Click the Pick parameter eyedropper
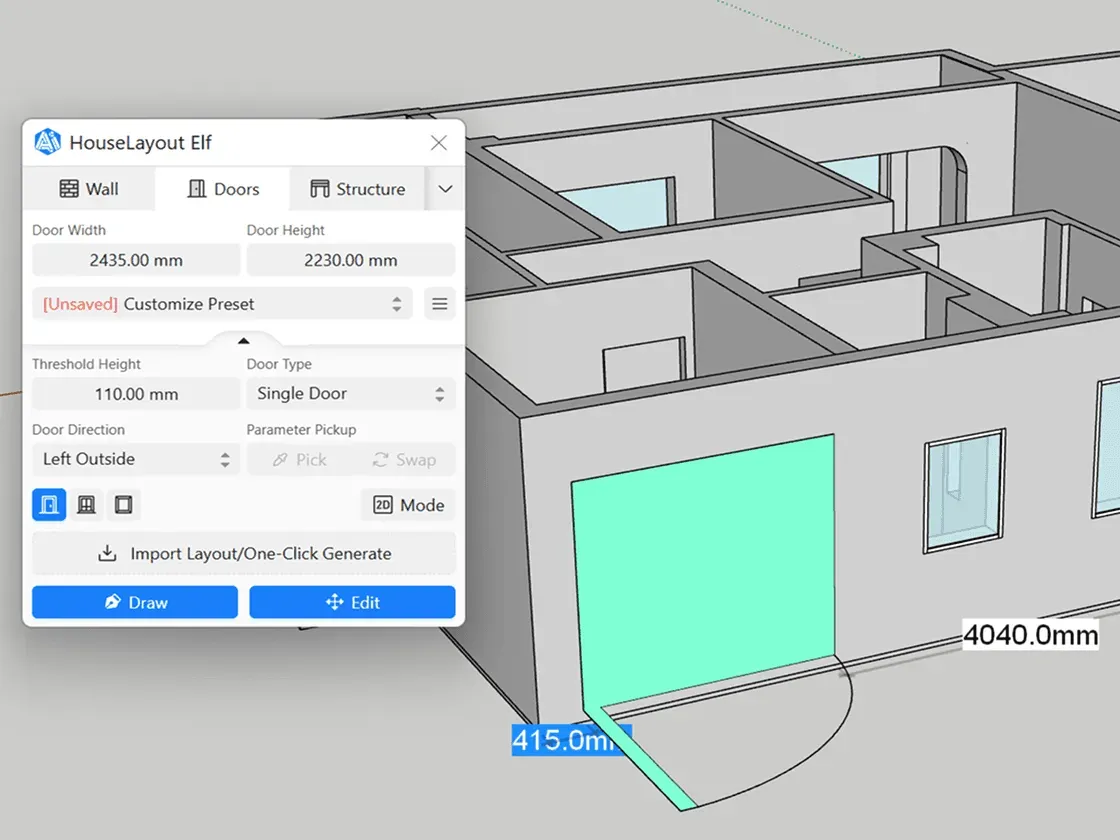This screenshot has width=1120, height=840. coord(299,459)
